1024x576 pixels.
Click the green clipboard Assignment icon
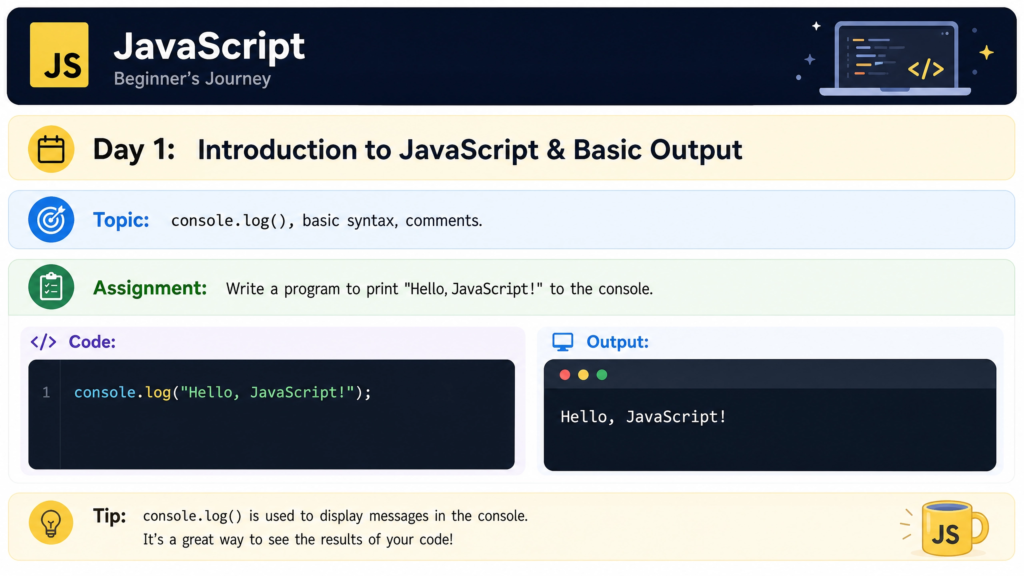coord(51,287)
